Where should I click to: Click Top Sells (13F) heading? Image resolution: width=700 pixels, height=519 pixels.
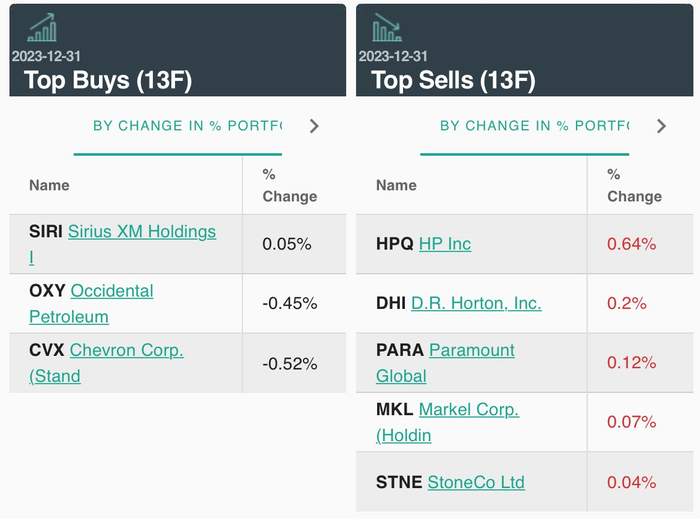(453, 79)
